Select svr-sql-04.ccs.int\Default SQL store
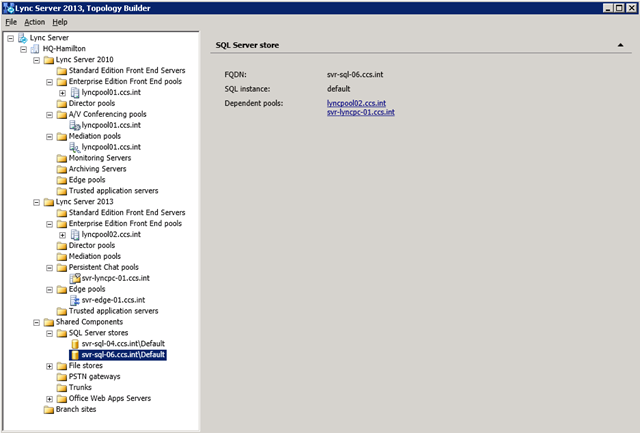This screenshot has height=433, width=640. [x=123, y=344]
